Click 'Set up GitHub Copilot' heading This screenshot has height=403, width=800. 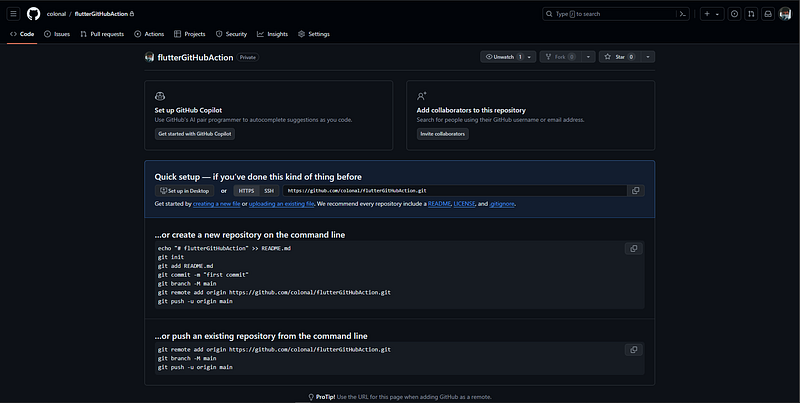pos(188,110)
